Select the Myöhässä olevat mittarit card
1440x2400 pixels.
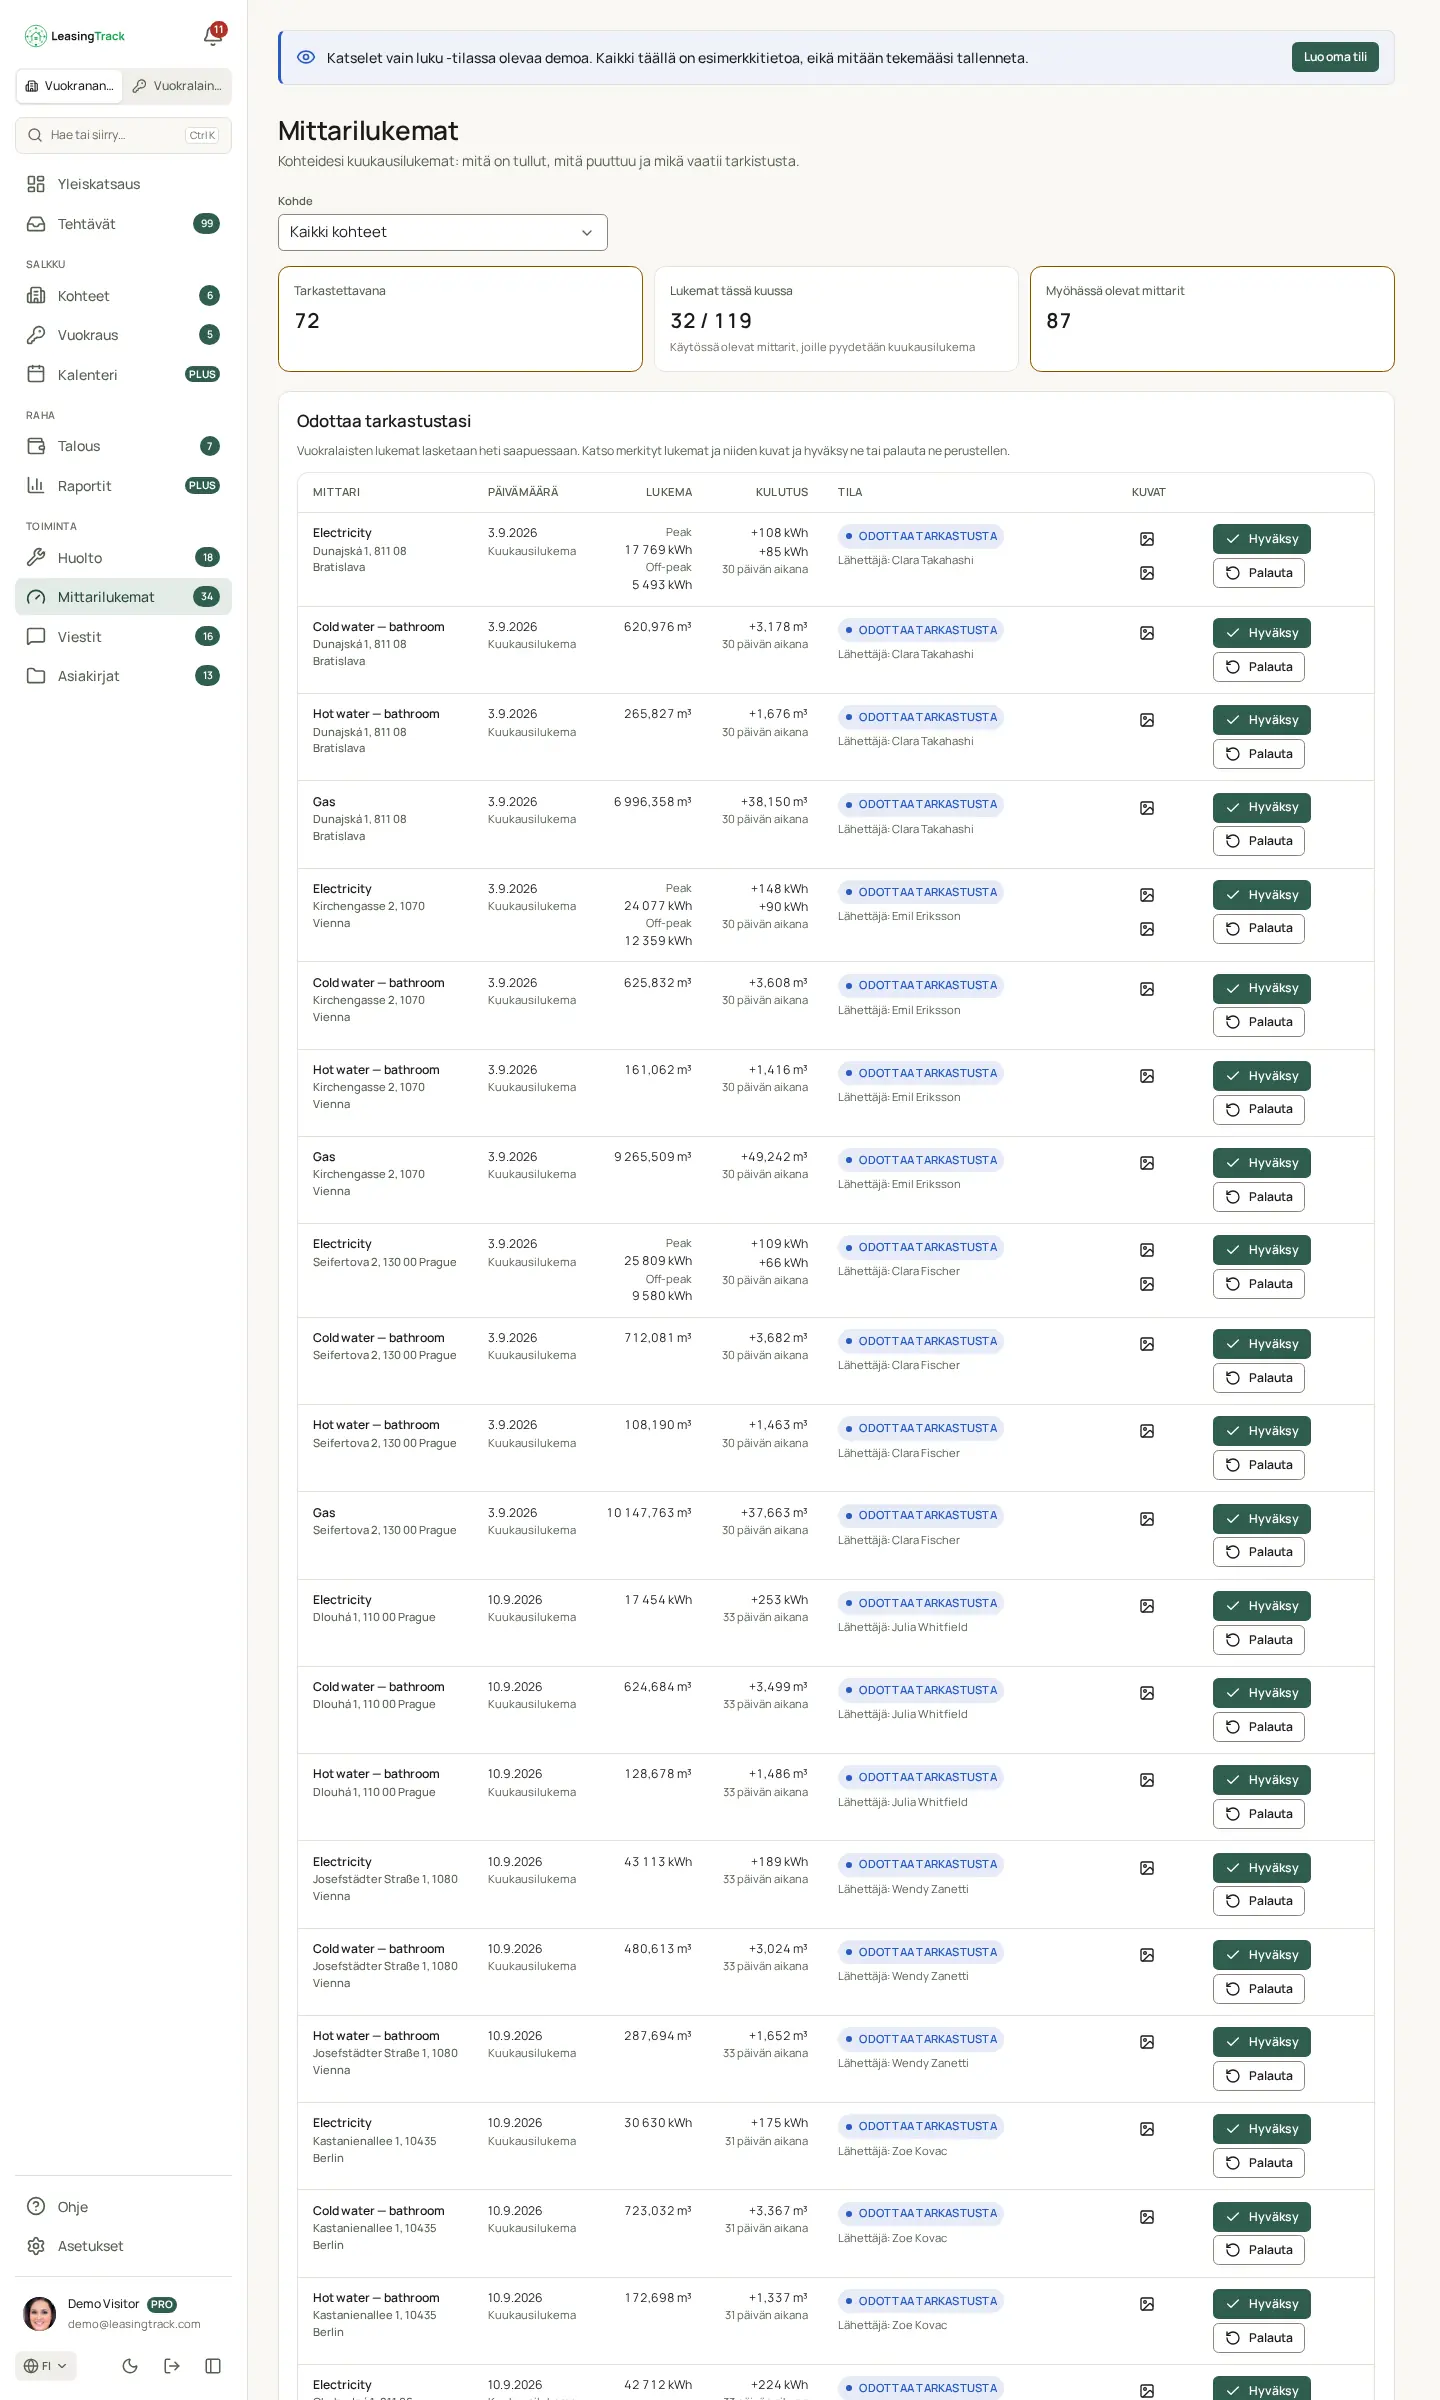click(1212, 319)
